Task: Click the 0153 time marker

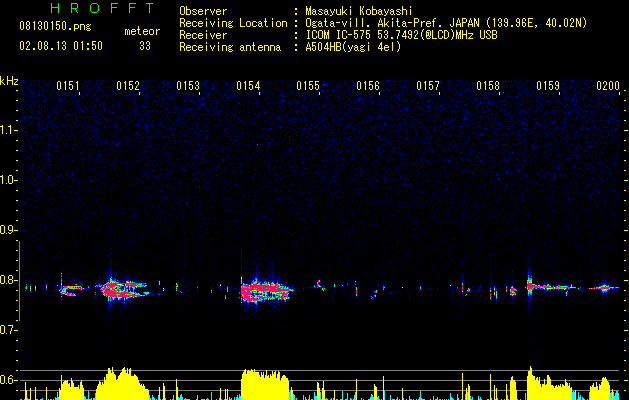Action: [x=188, y=86]
